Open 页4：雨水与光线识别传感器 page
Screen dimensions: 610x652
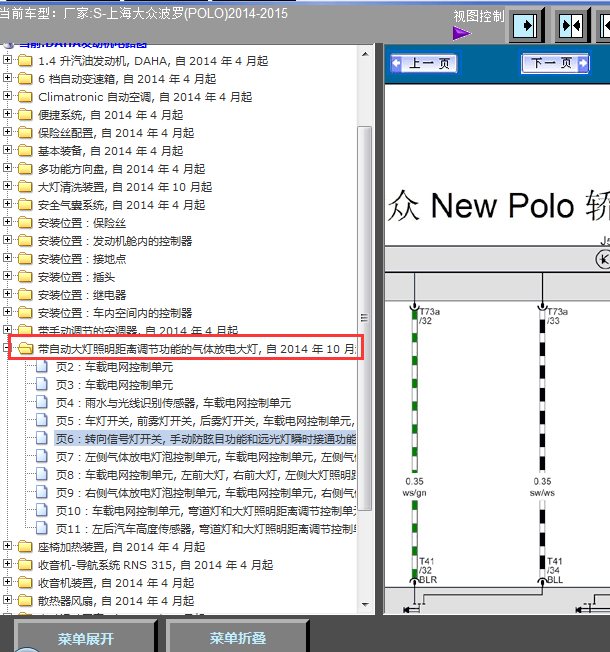click(x=173, y=403)
